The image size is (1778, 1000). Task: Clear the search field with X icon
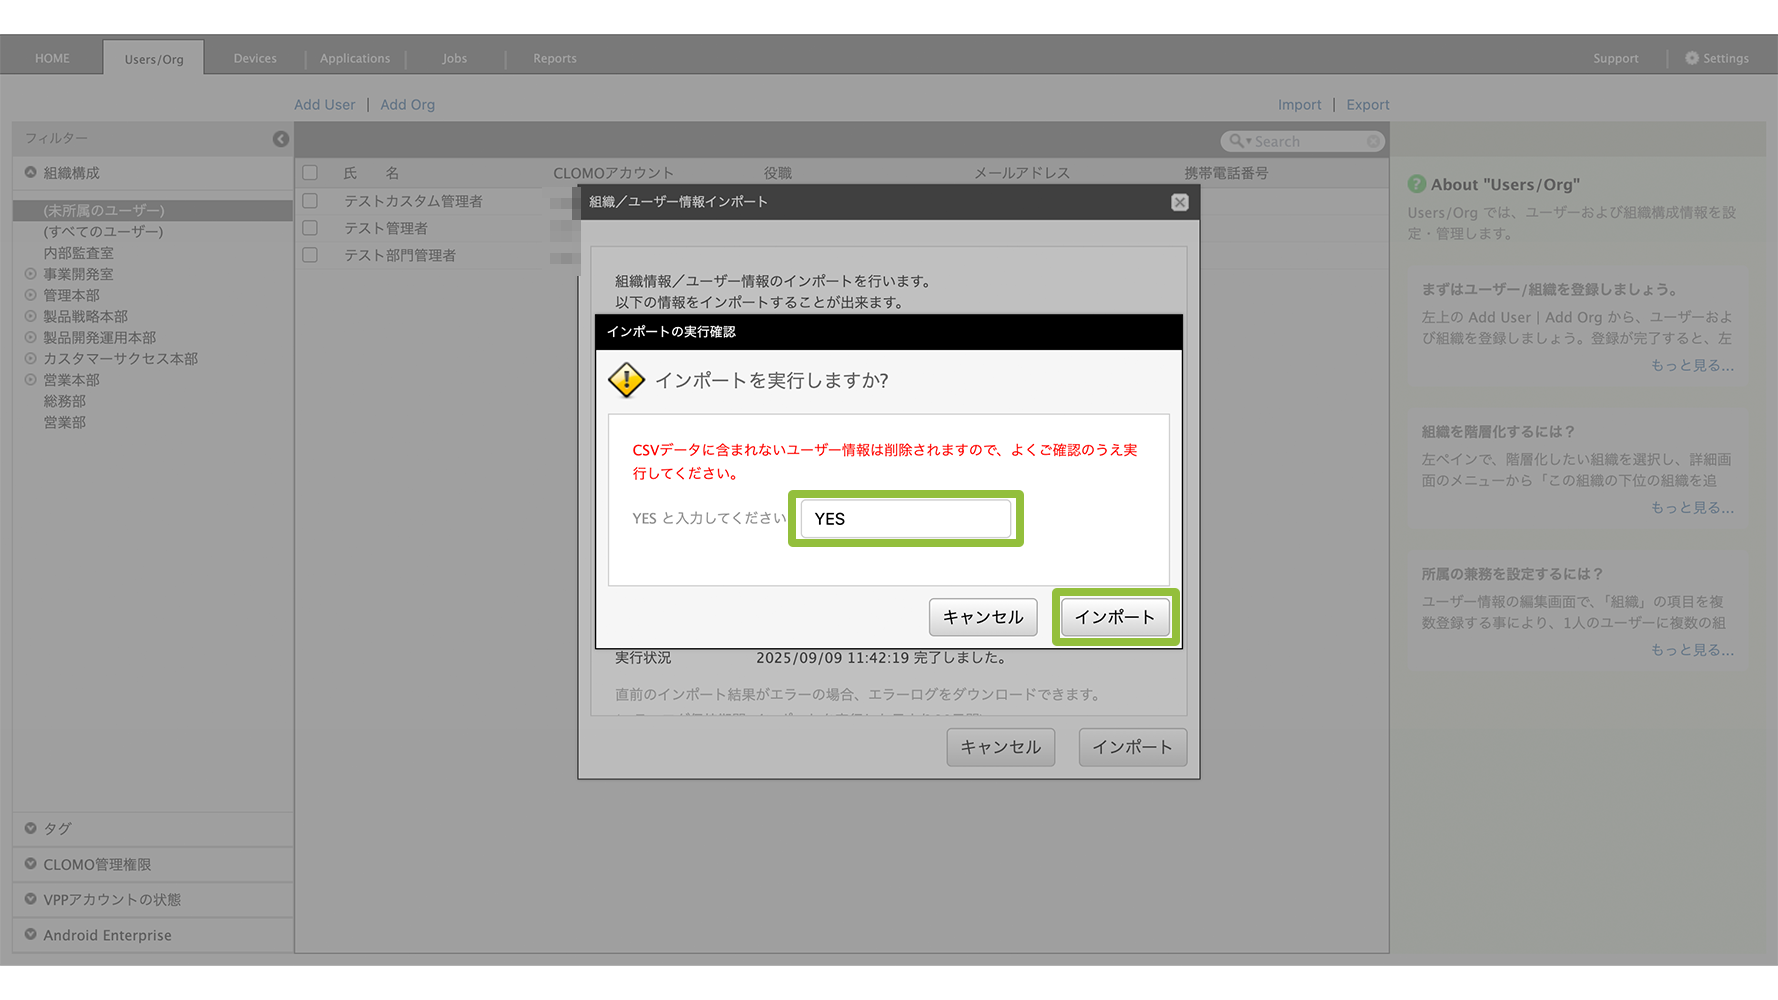click(1373, 142)
